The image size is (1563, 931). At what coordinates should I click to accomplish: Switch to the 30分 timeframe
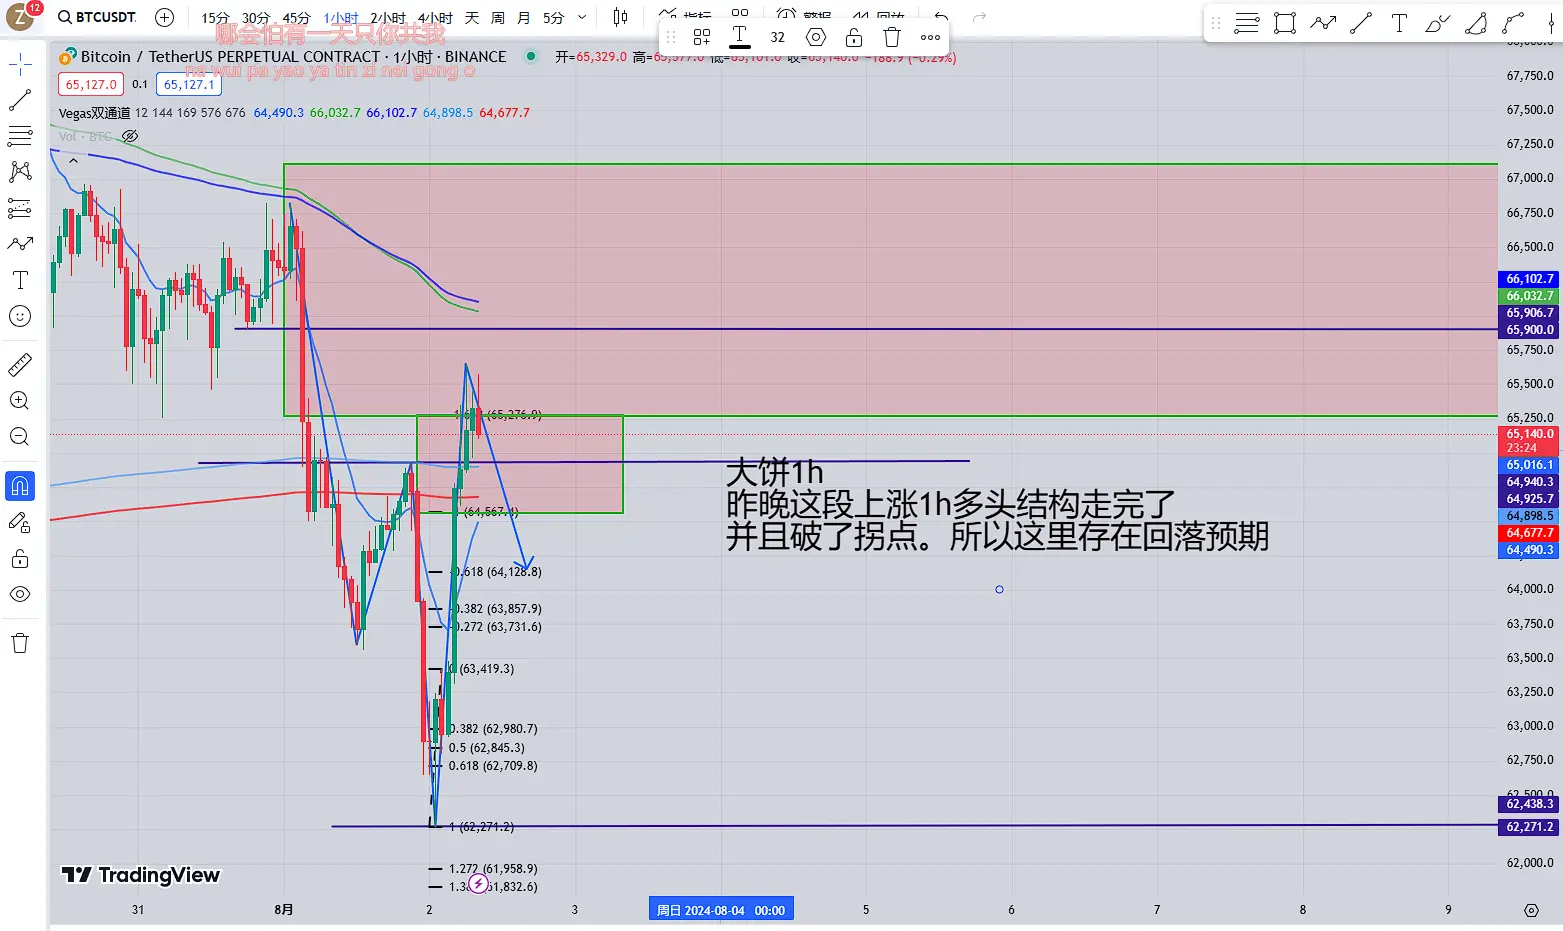coord(256,18)
